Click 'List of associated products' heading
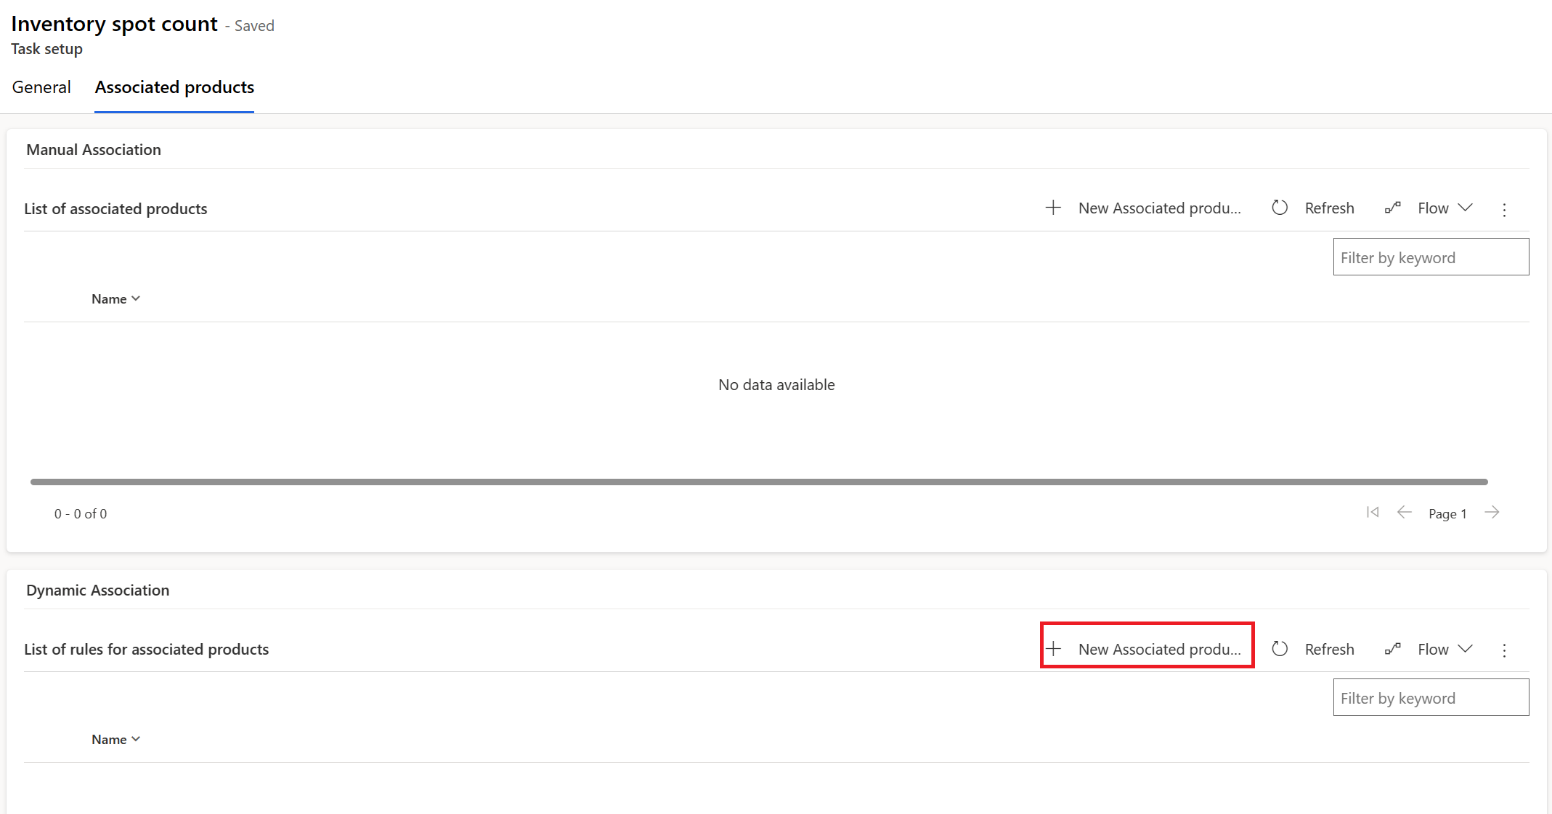Viewport: 1552px width, 814px height. 115,209
